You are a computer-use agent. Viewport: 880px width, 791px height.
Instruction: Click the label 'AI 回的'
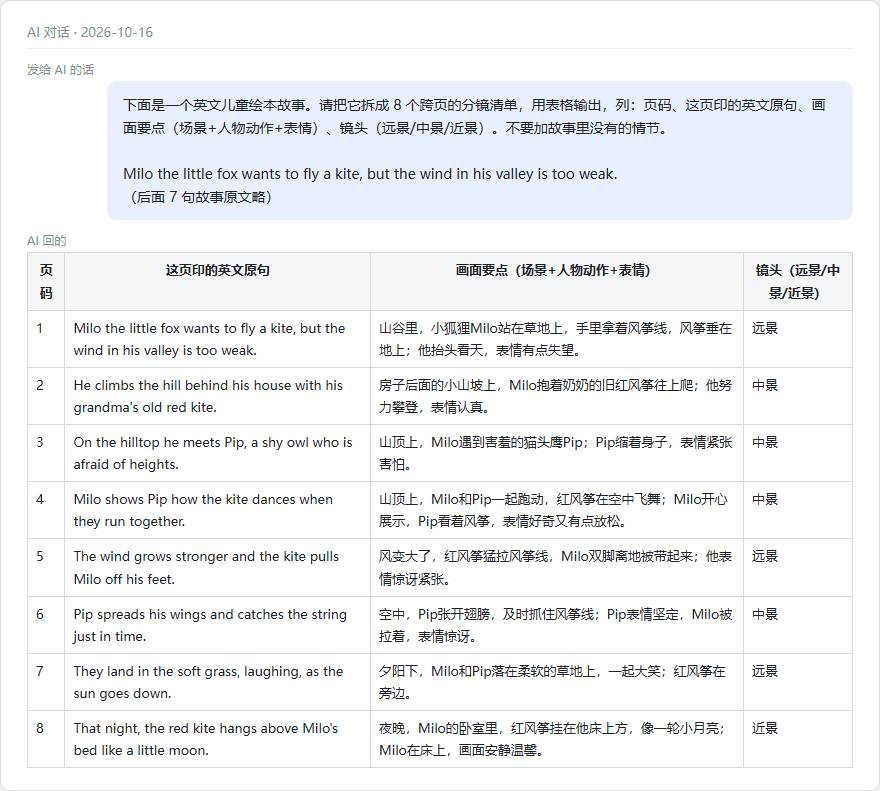pyautogui.click(x=47, y=241)
